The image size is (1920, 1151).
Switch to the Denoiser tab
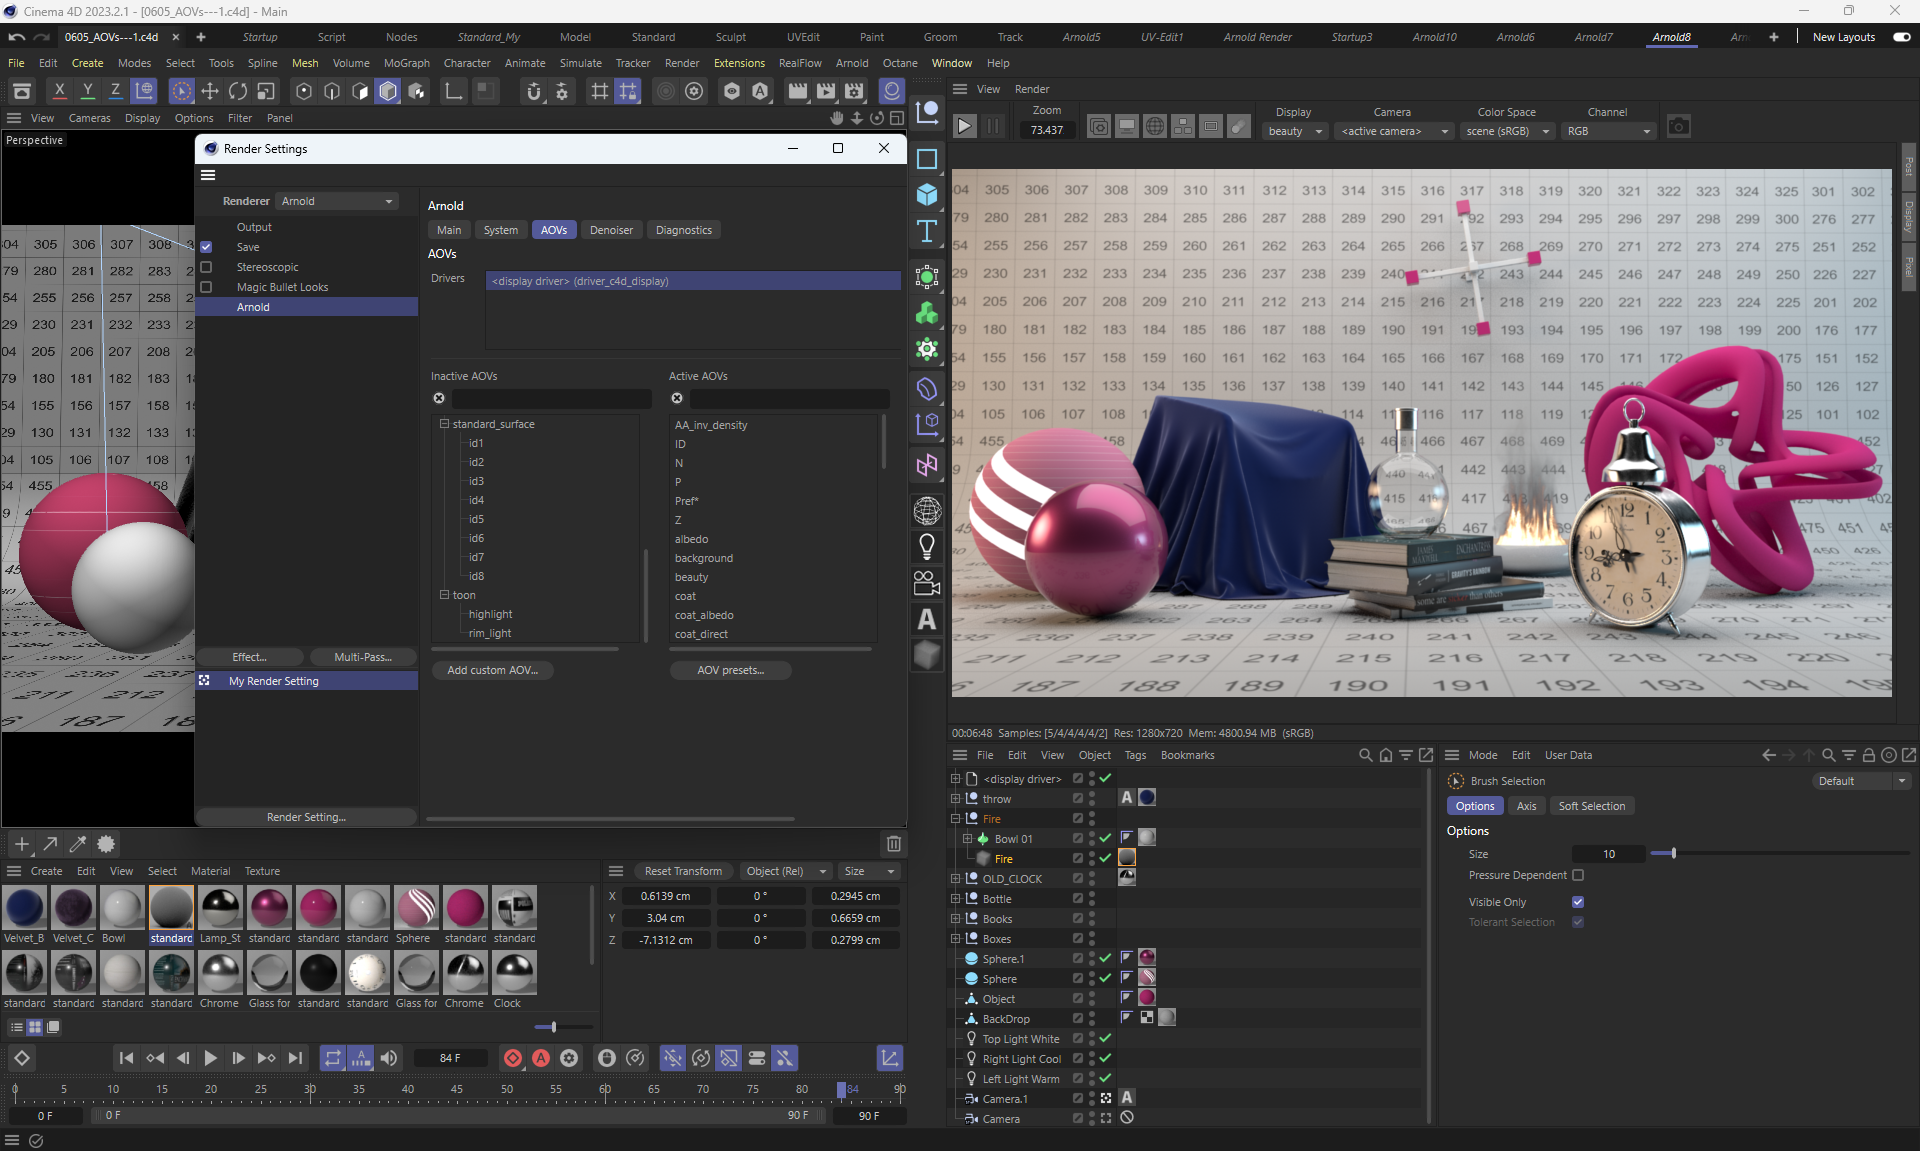[610, 230]
